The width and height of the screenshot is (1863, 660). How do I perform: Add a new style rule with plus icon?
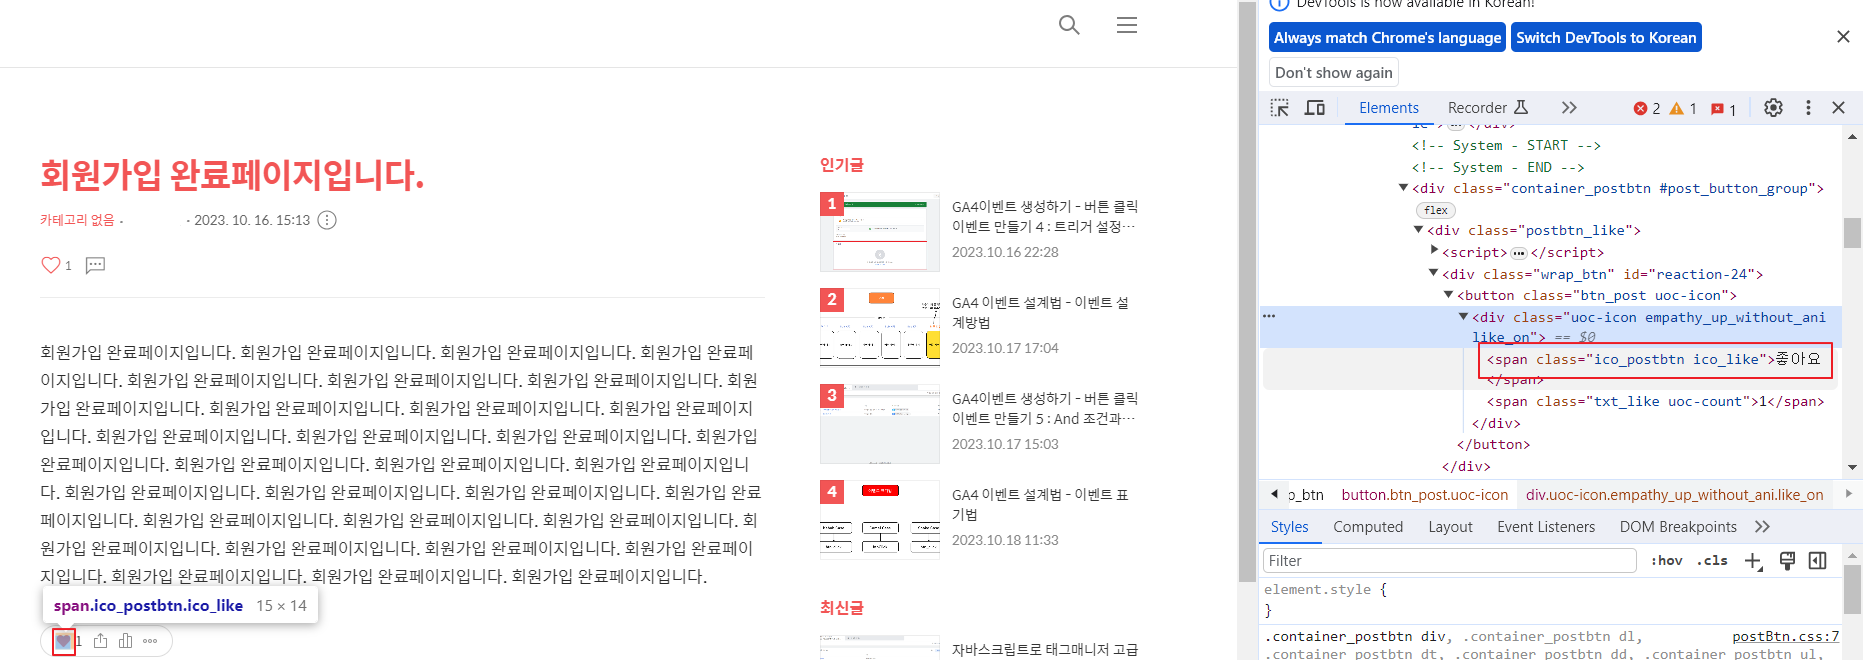pyautogui.click(x=1753, y=561)
